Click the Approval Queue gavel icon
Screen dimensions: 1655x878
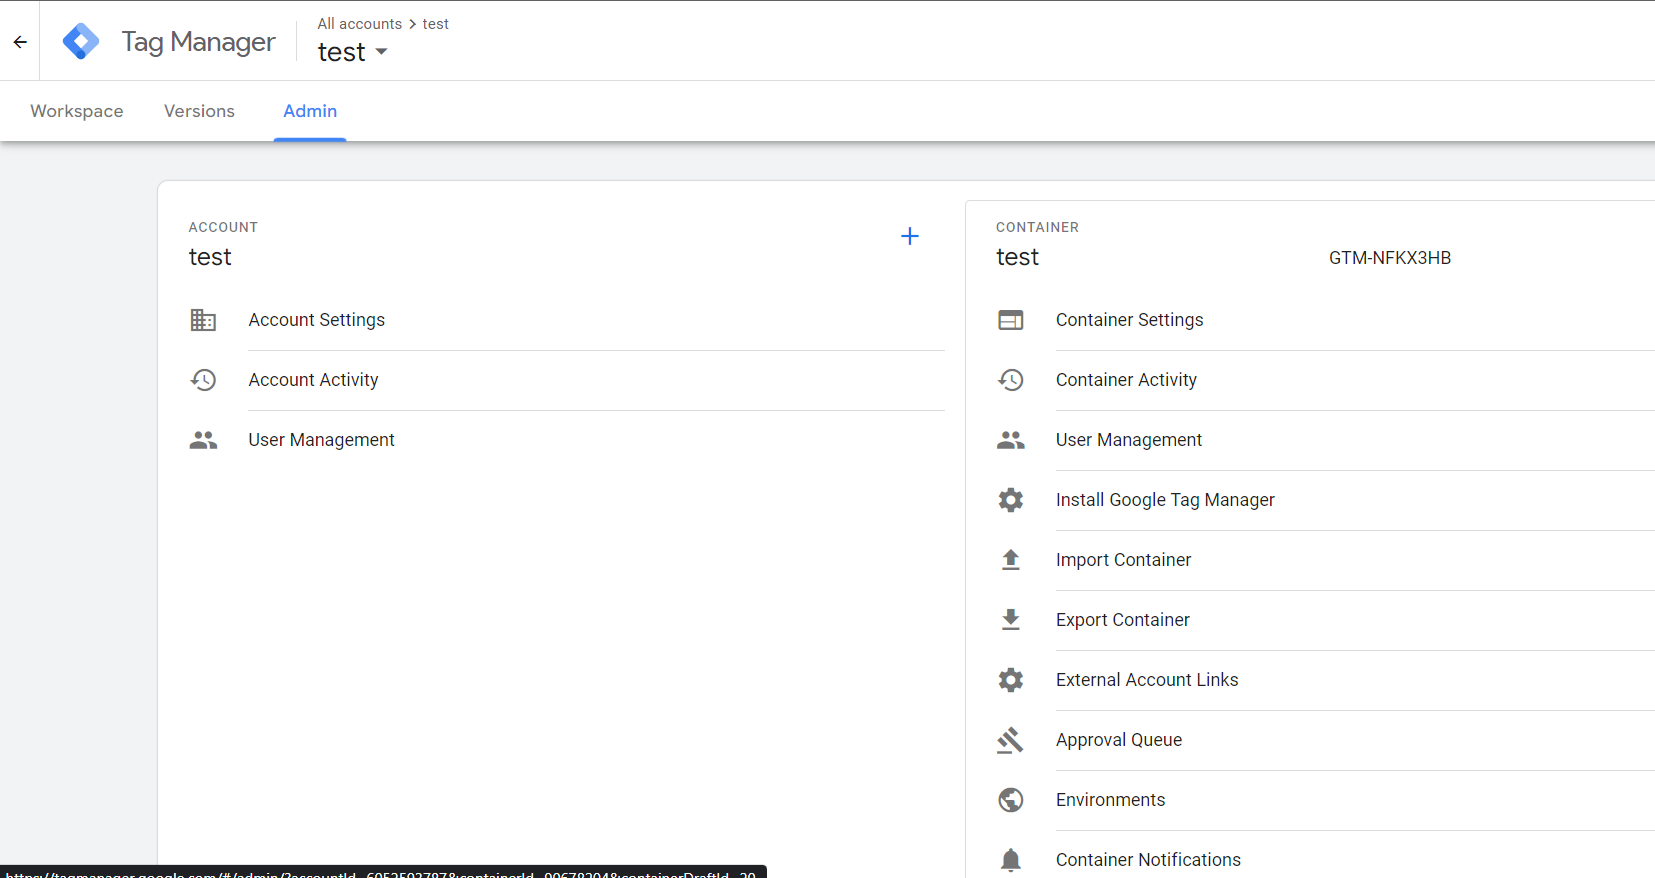(x=1011, y=740)
